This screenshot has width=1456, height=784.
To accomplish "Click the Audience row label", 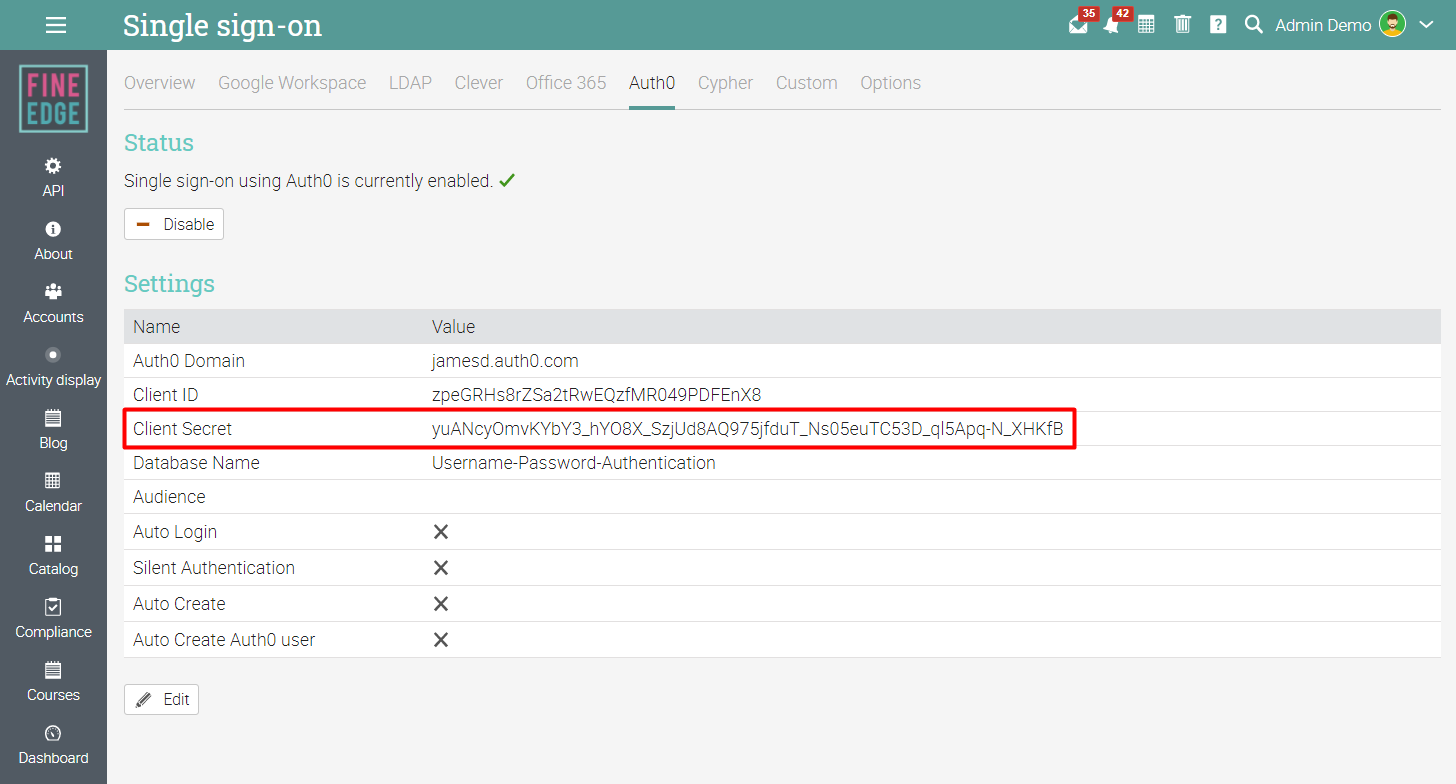I will (169, 497).
